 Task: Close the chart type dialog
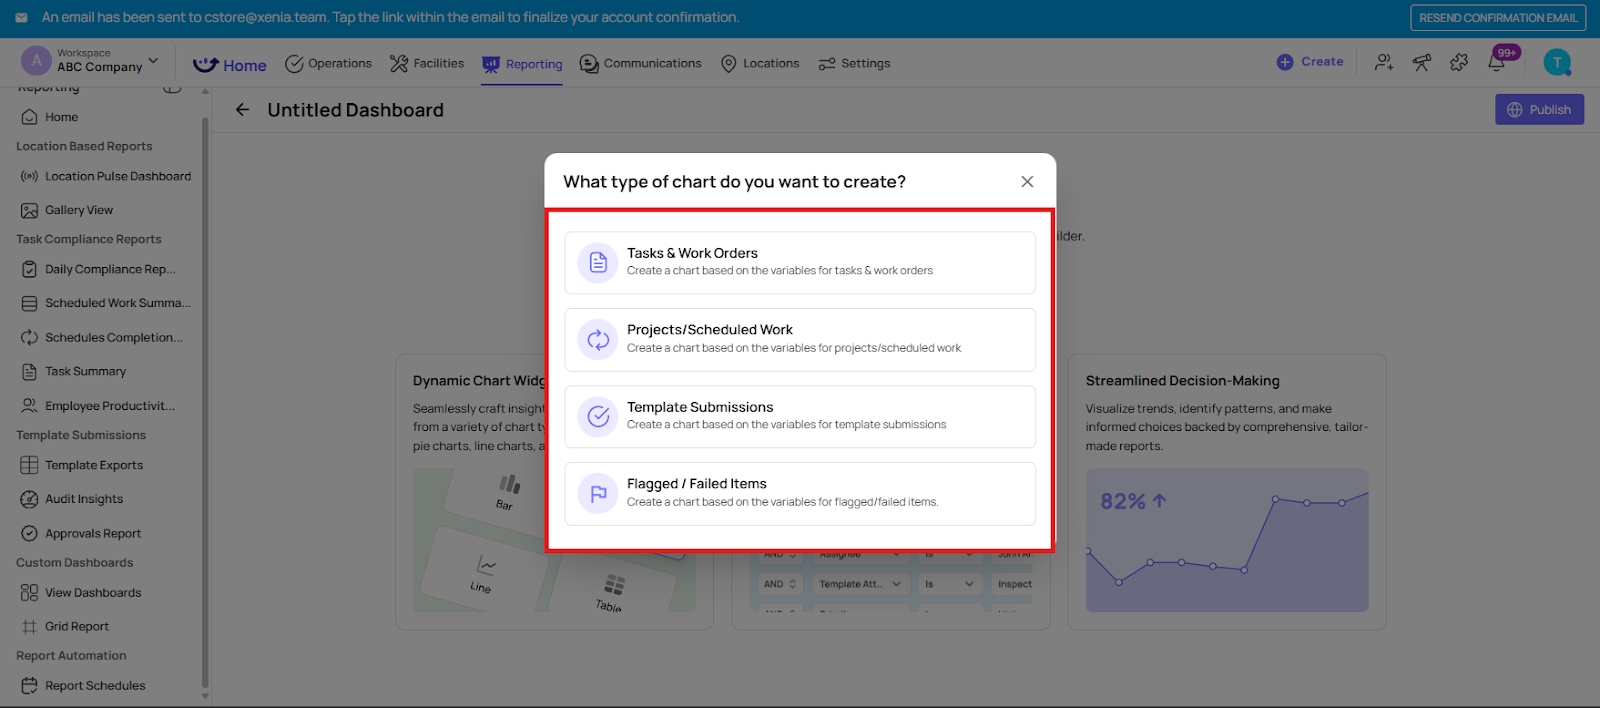pos(1027,182)
